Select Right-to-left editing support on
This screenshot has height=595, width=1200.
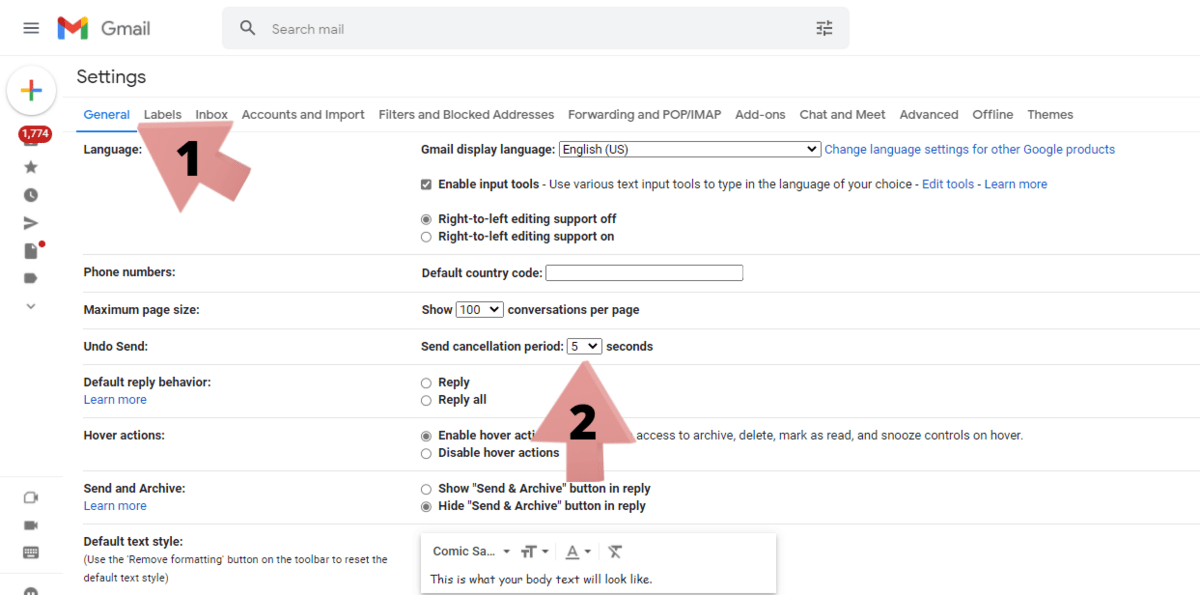[426, 236]
